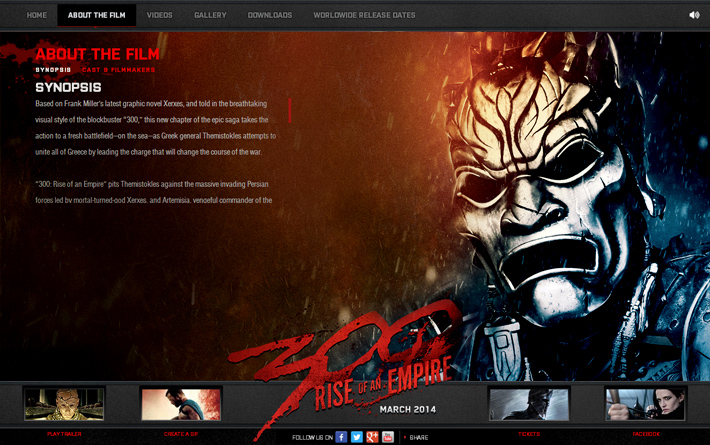Click the 'MARCH 2014' release text
Image resolution: width=710 pixels, height=445 pixels.
pyautogui.click(x=408, y=409)
